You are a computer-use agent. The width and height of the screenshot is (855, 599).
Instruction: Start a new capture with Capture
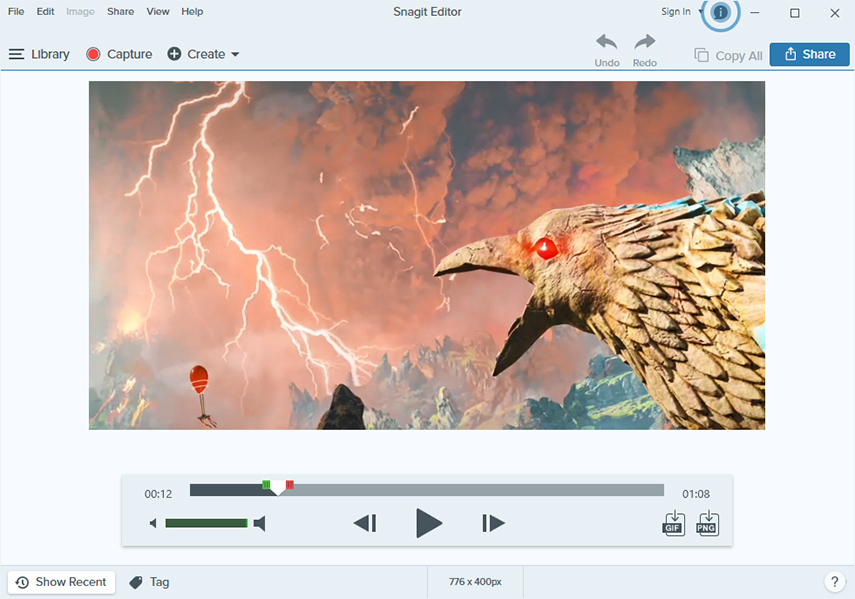[119, 54]
